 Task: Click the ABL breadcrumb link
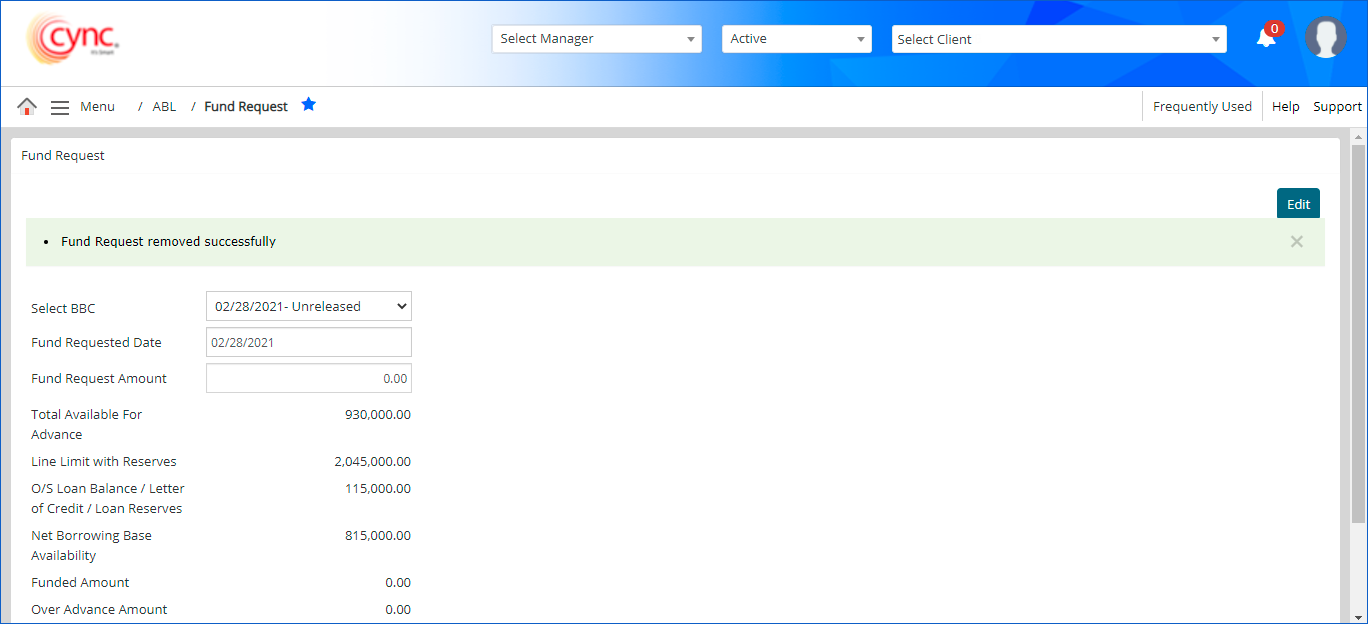pos(164,107)
